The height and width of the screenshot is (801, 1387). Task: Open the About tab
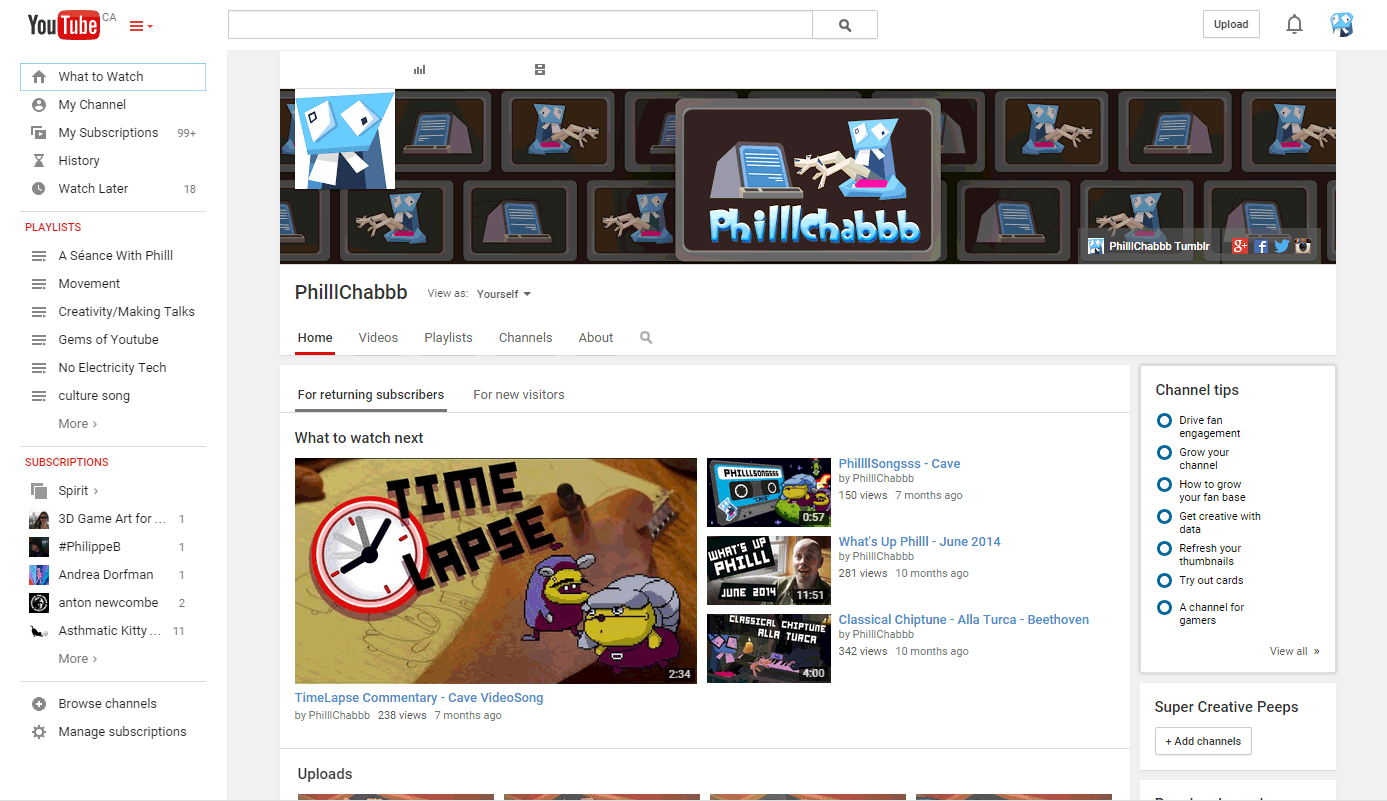point(596,338)
